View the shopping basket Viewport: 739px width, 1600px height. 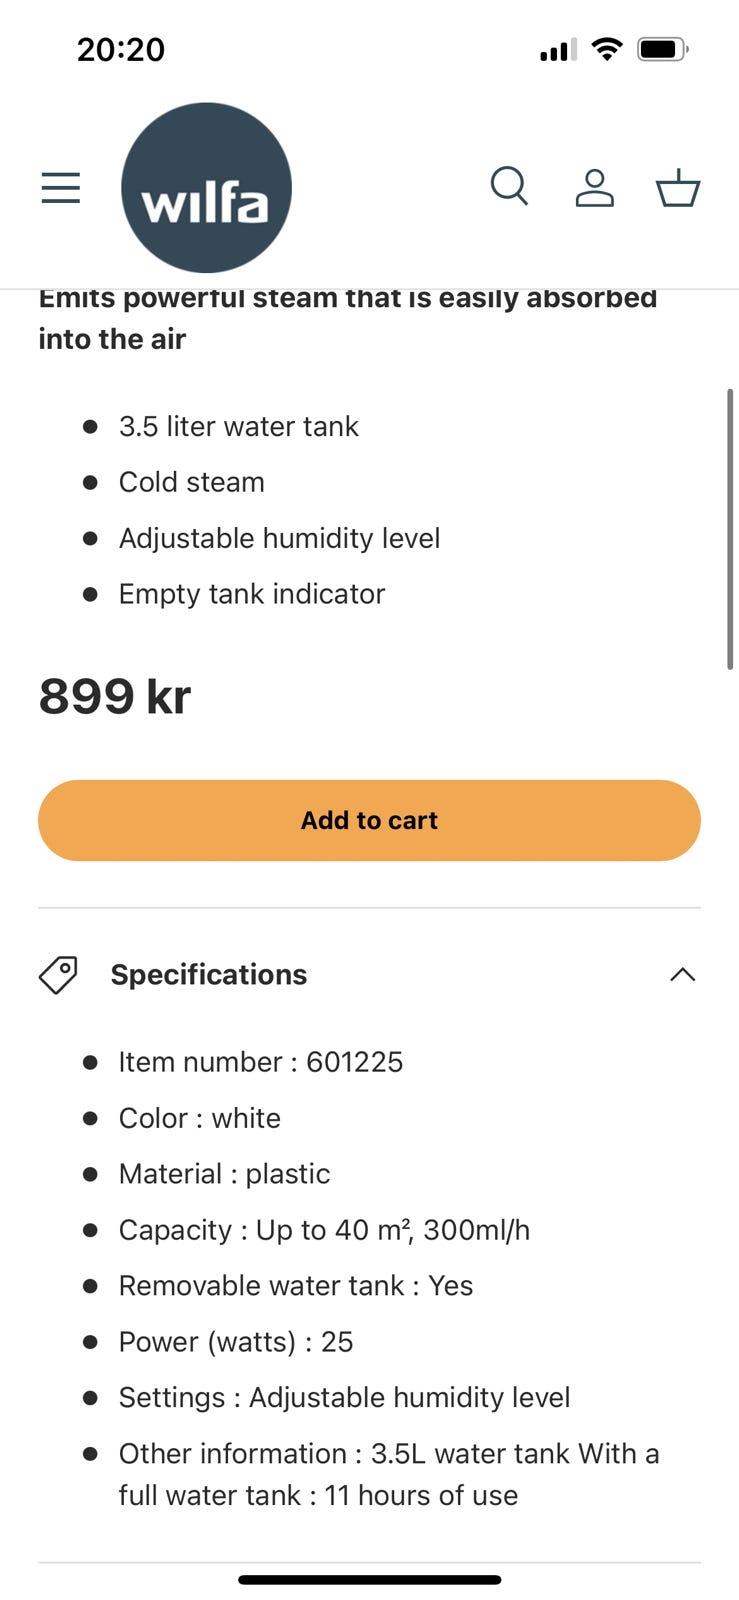coord(677,187)
